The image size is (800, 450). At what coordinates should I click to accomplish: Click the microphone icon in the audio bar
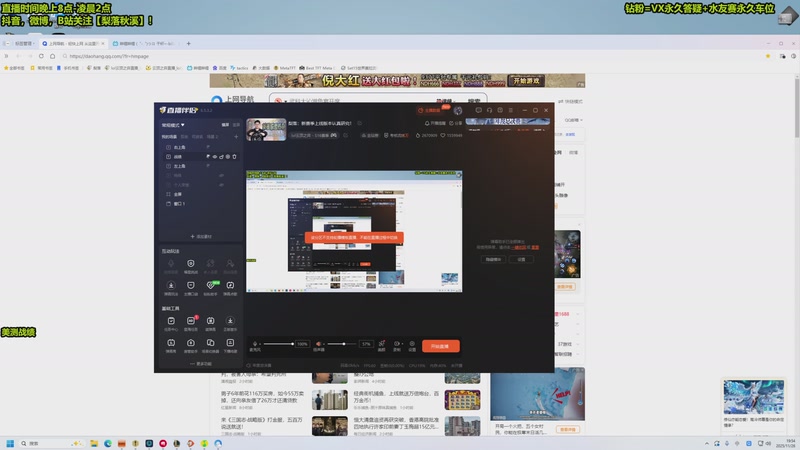pos(255,343)
